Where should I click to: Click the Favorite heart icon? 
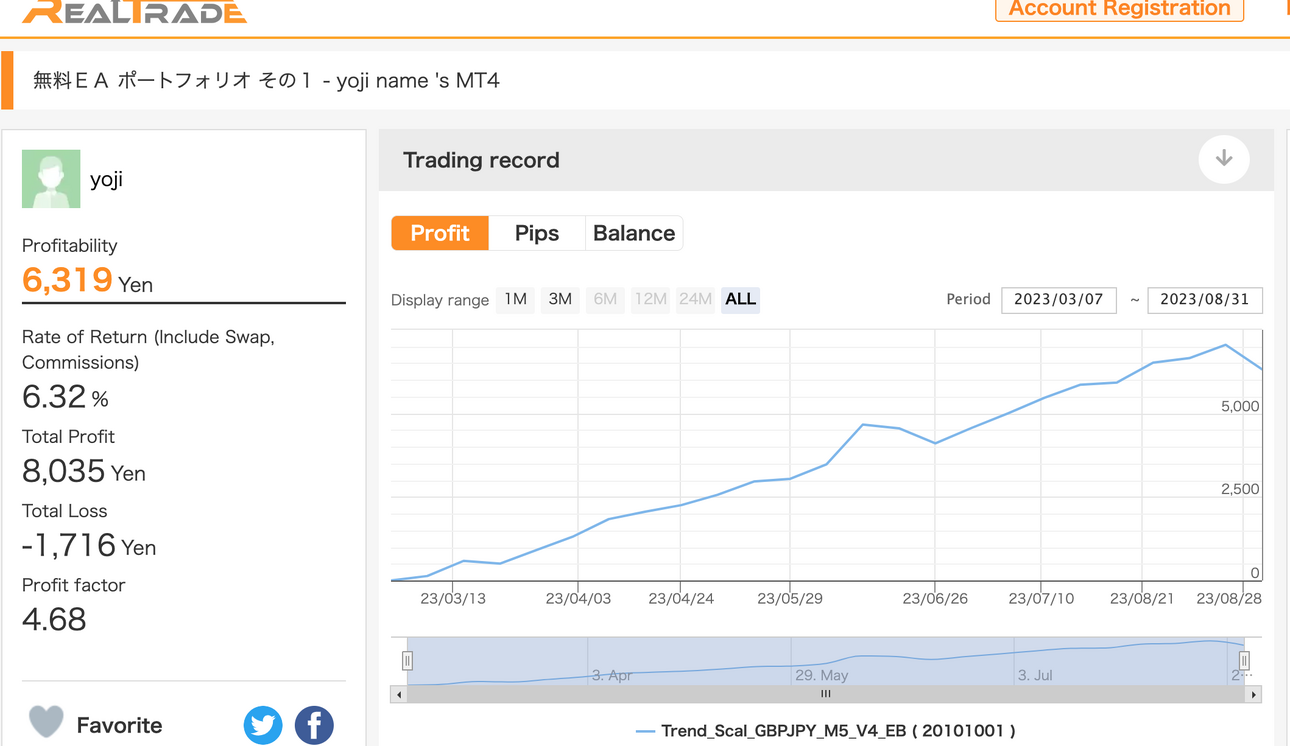[46, 722]
